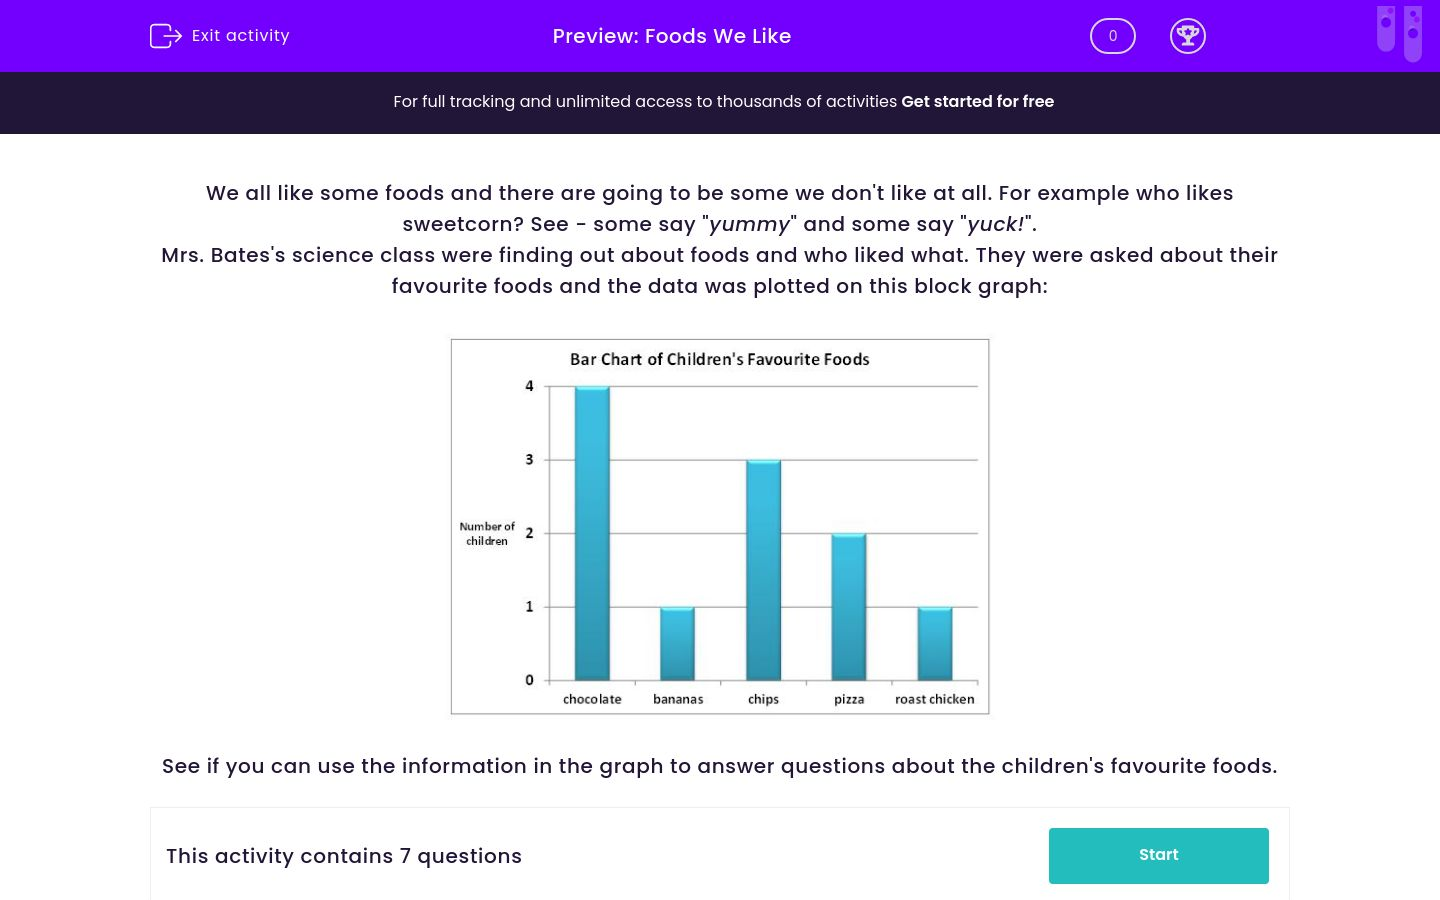
Task: Click the Exit activity text link
Action: coord(240,36)
